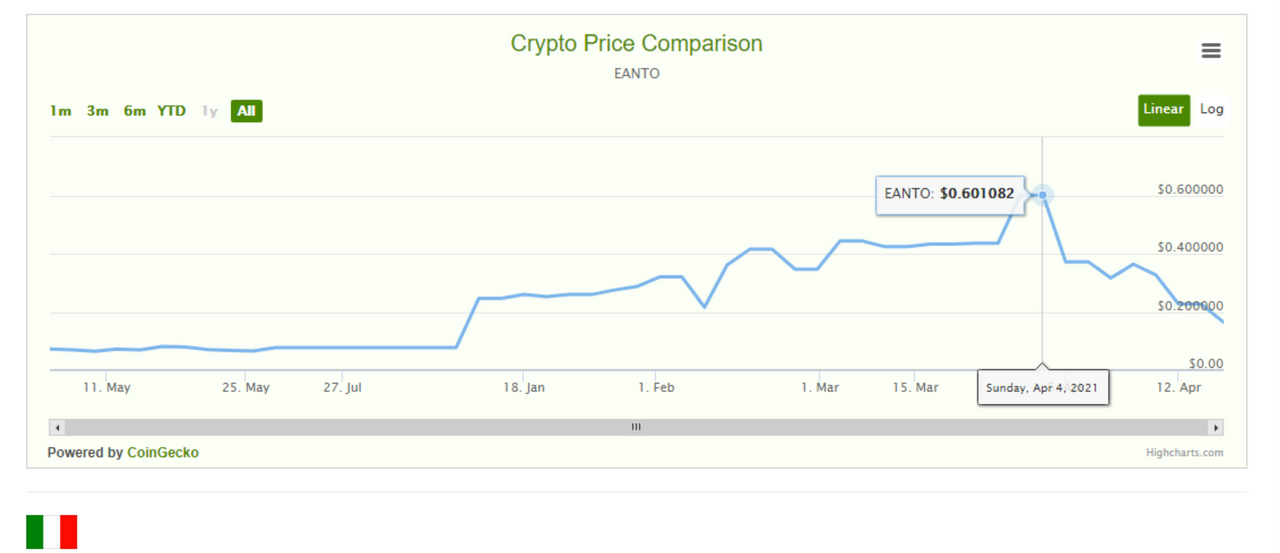The height and width of the screenshot is (553, 1280).
Task: Open the Highcharts.com credit link
Action: 1184,453
